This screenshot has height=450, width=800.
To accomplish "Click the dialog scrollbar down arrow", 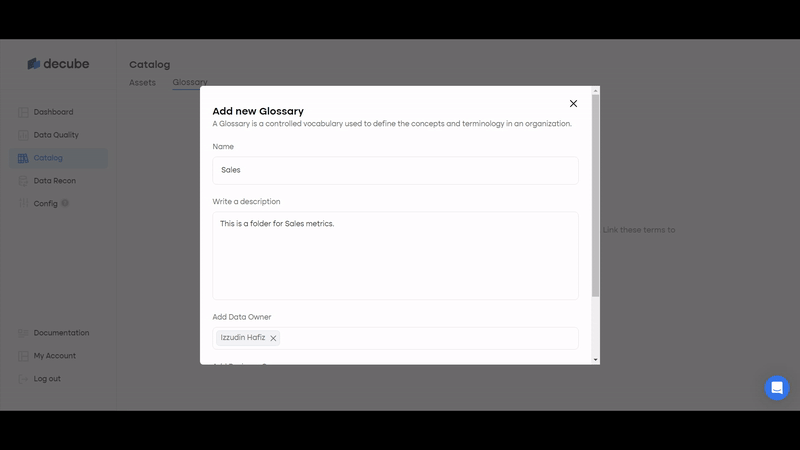I will (x=596, y=359).
